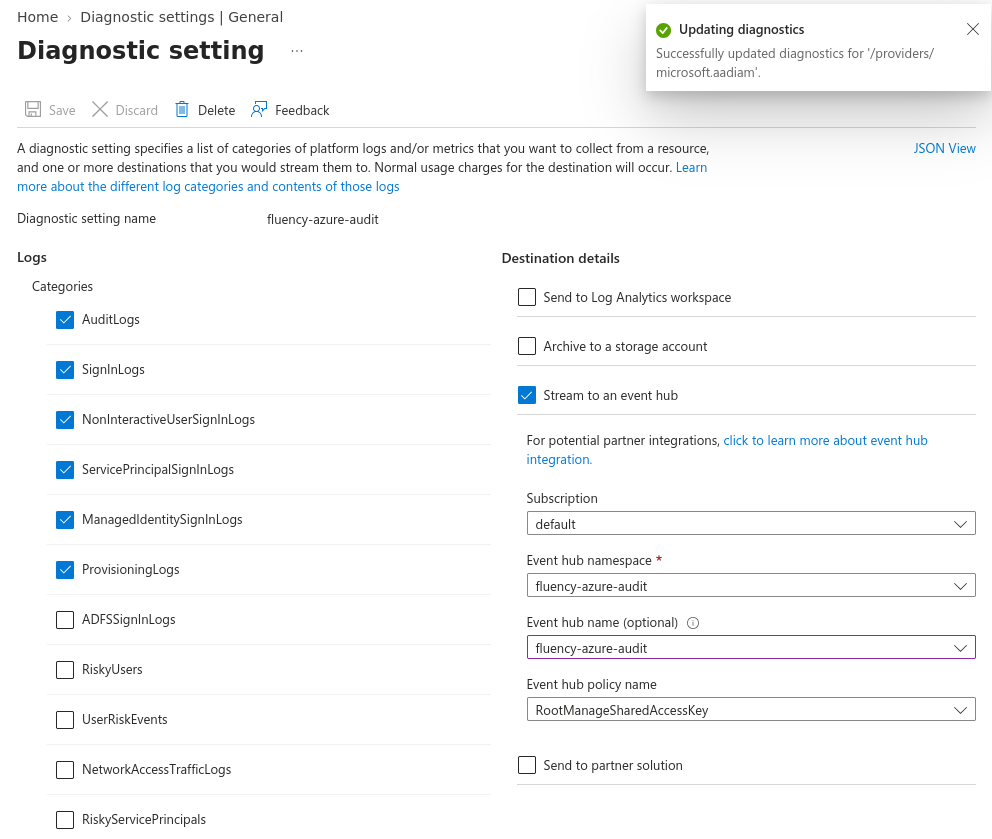The width and height of the screenshot is (992, 839).
Task: Click the Diagnostic setting name label
Action: click(86, 219)
